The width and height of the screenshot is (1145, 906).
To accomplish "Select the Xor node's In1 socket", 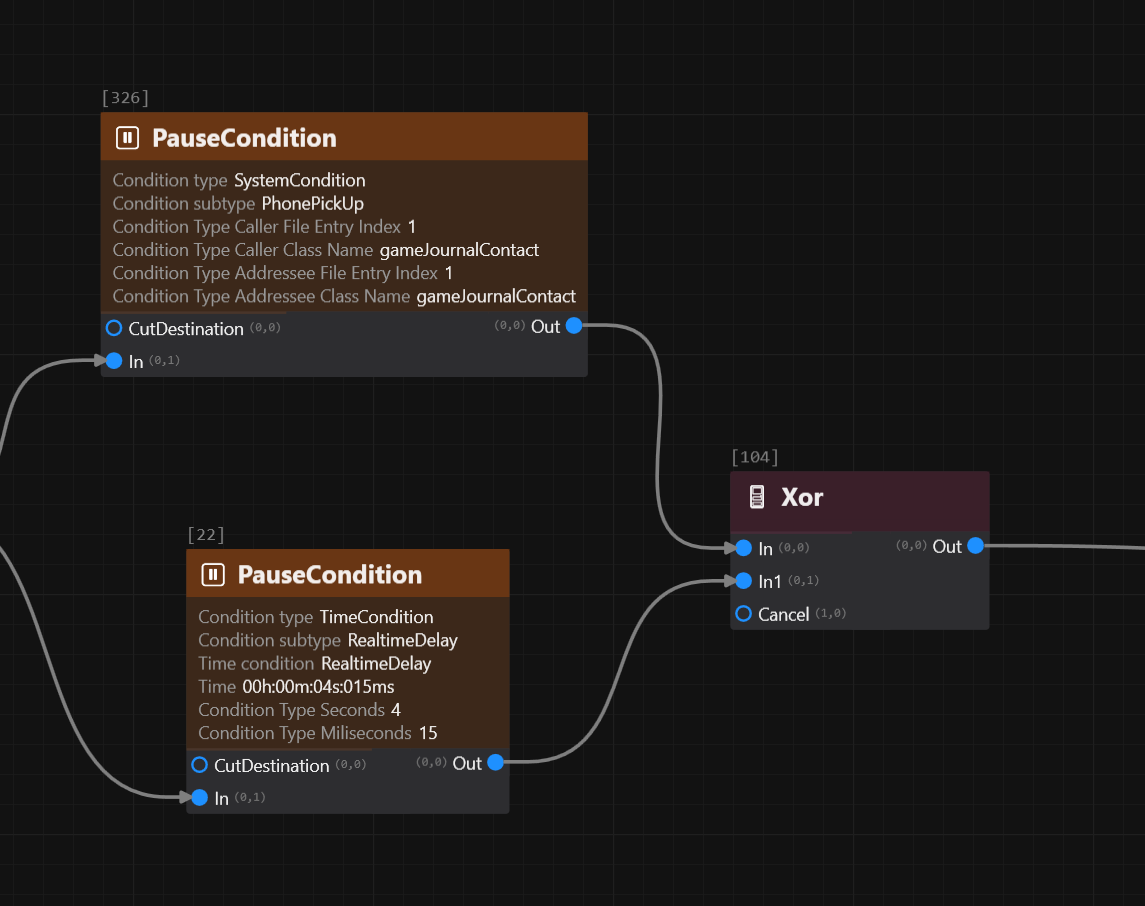I will click(743, 581).
